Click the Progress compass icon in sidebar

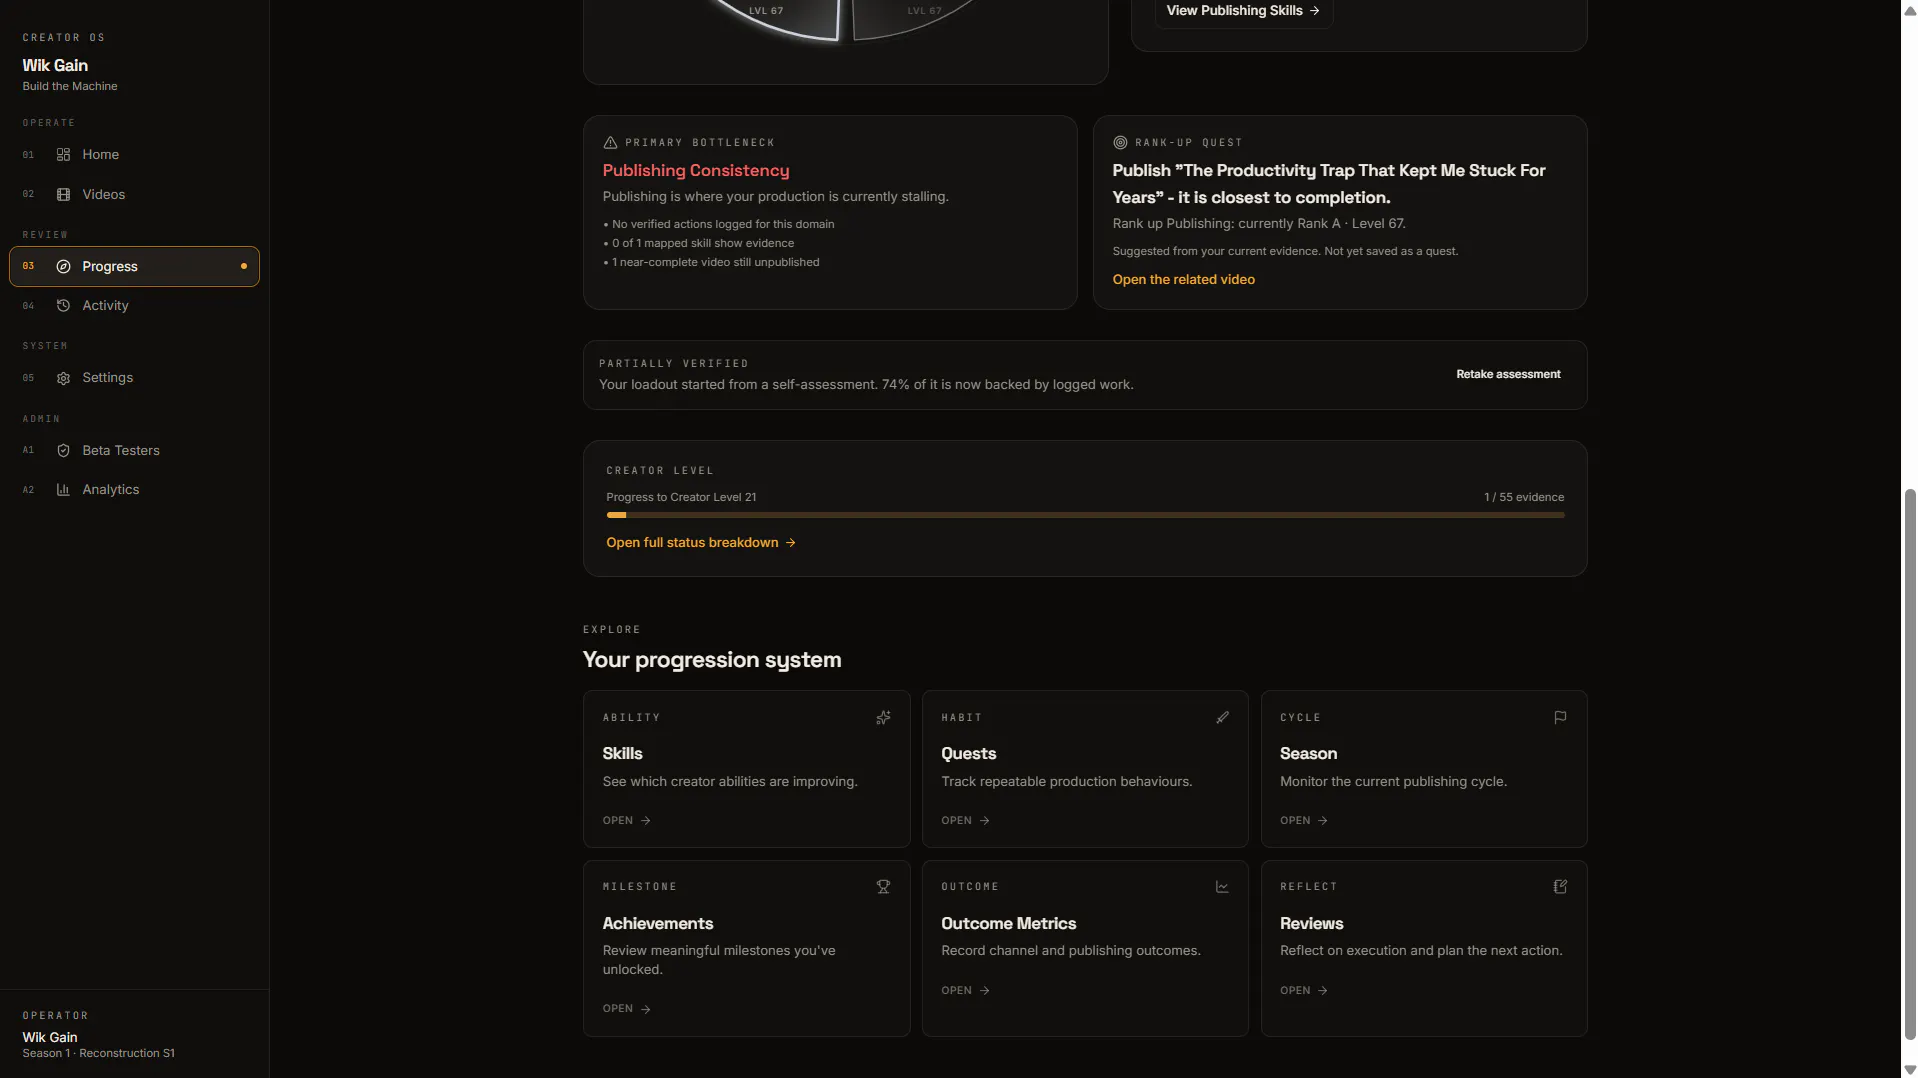coord(63,267)
